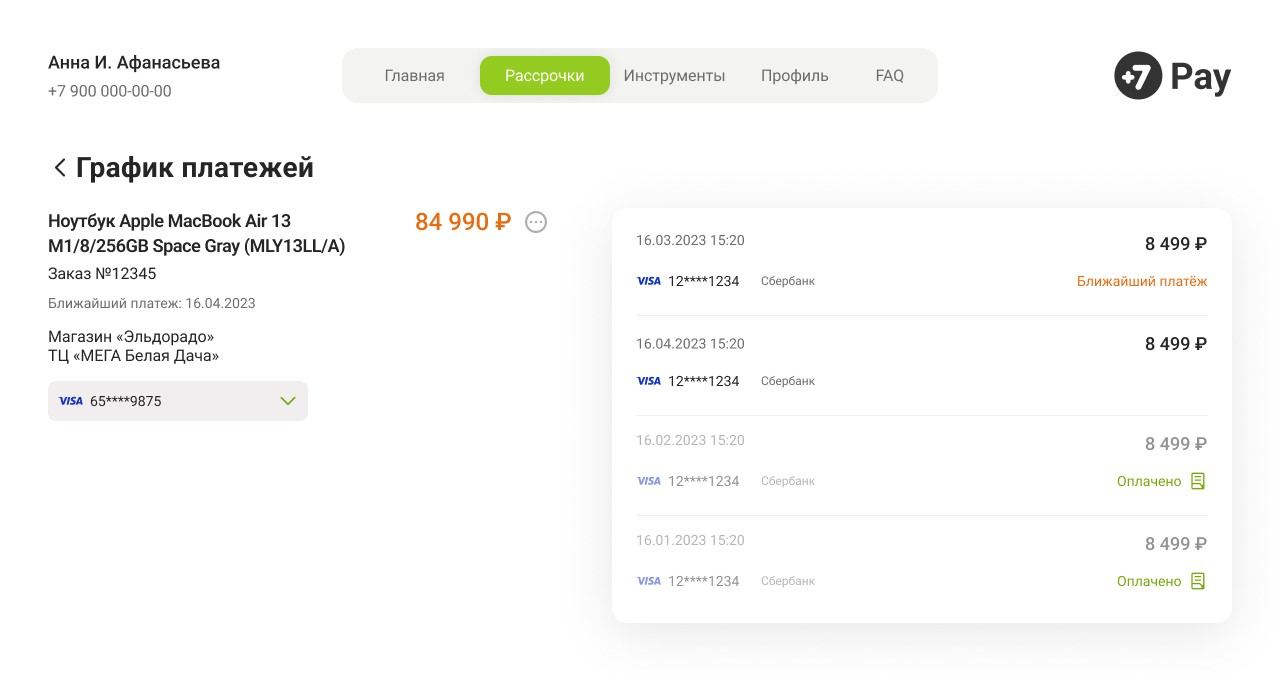Open the receipt for the 16.01.2023 payment
Screen dimensions: 1280x674
(1197, 581)
